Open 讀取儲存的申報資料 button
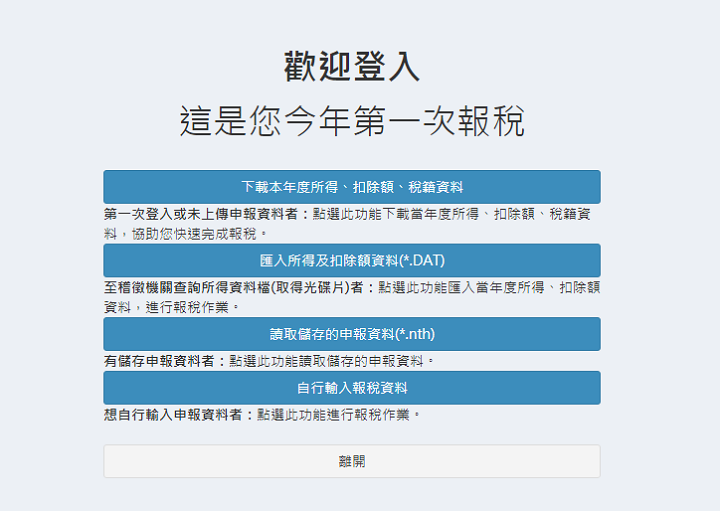 point(352,334)
